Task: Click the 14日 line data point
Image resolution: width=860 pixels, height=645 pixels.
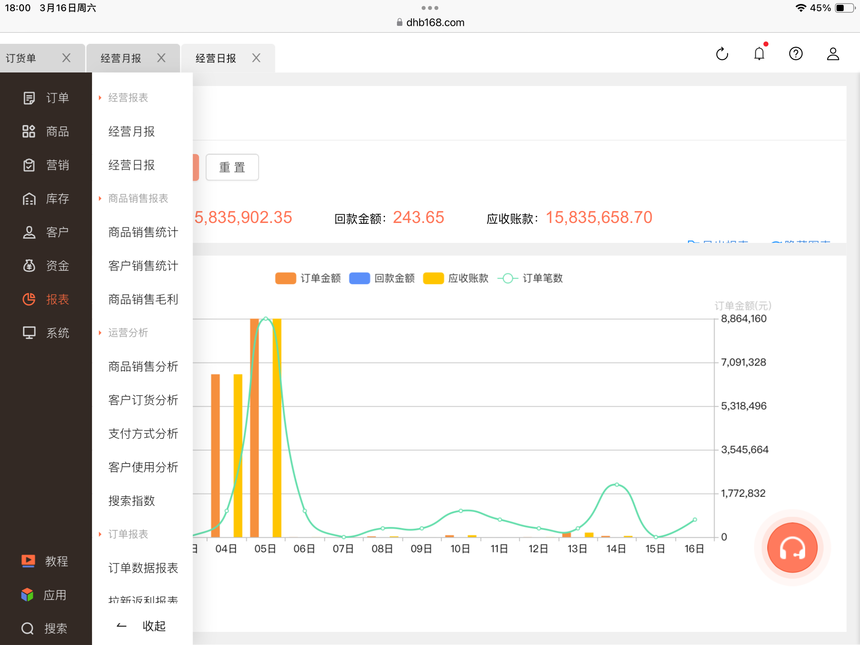Action: (617, 485)
